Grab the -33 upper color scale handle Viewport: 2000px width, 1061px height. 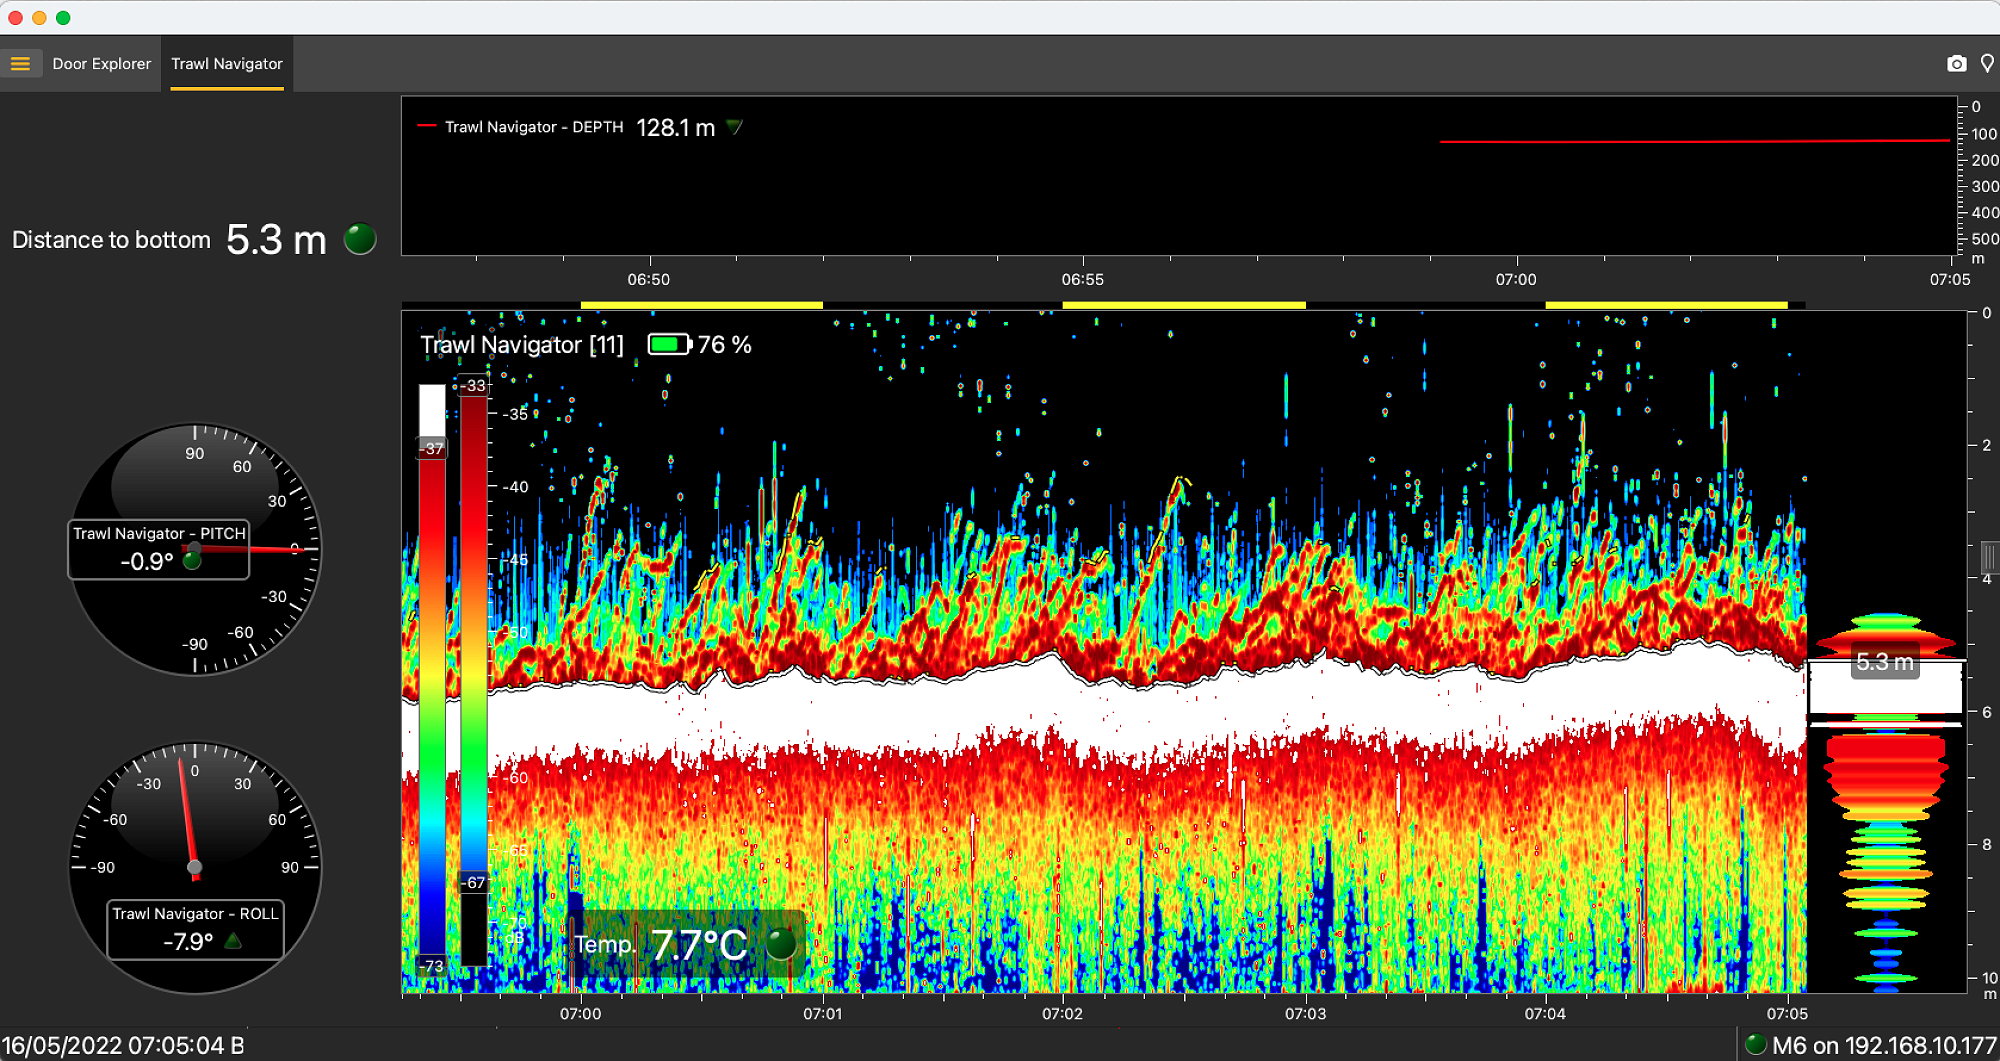[x=474, y=385]
